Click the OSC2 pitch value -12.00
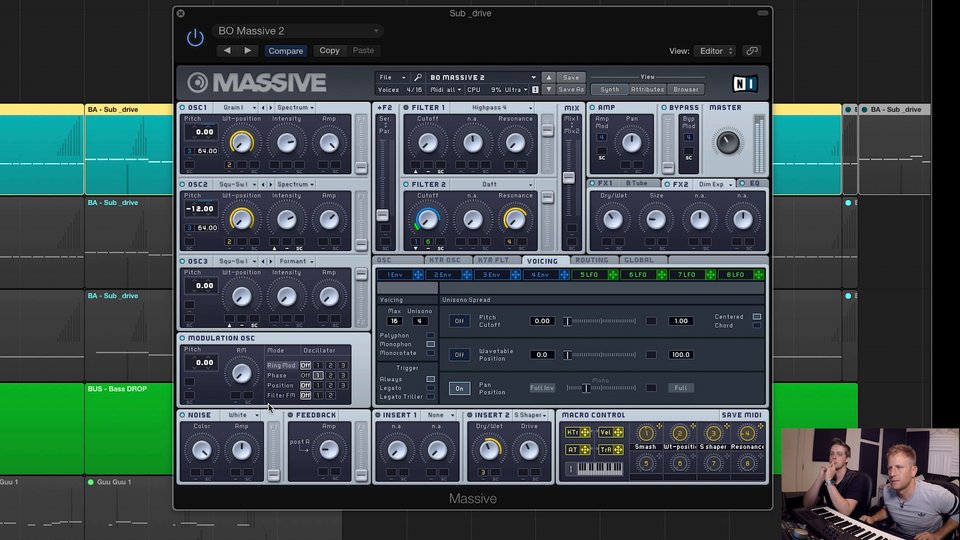This screenshot has width=960, height=540. point(200,209)
